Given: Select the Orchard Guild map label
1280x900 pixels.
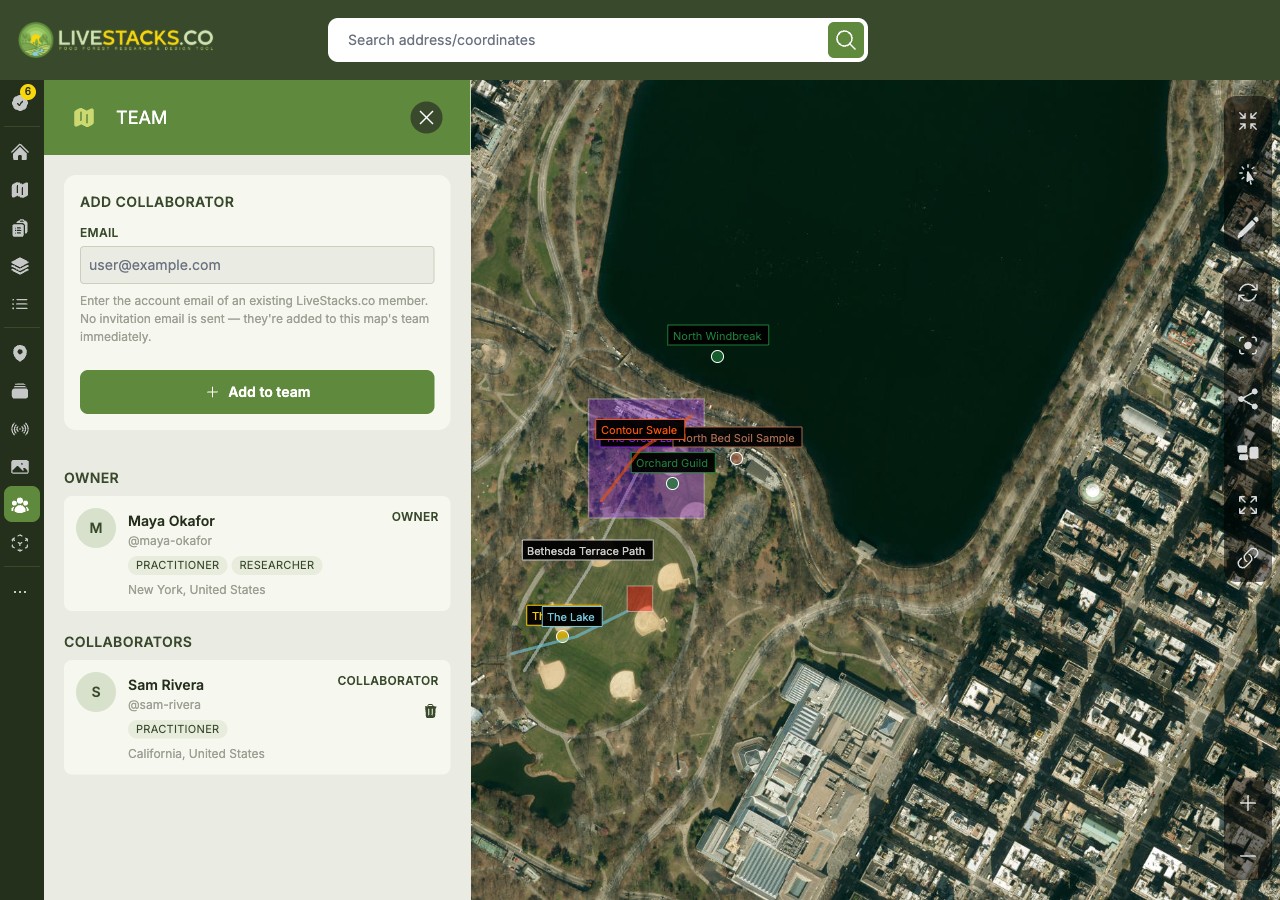Looking at the screenshot, I should pos(672,463).
